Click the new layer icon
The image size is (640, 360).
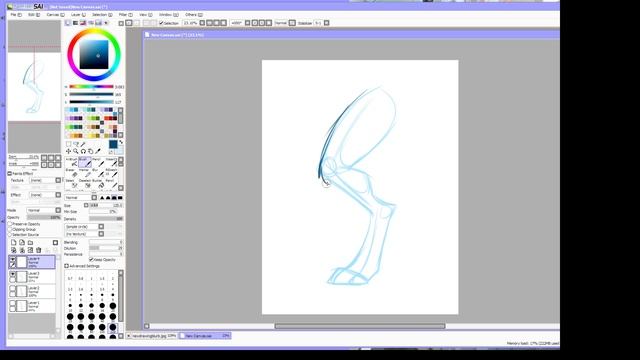tap(13, 242)
